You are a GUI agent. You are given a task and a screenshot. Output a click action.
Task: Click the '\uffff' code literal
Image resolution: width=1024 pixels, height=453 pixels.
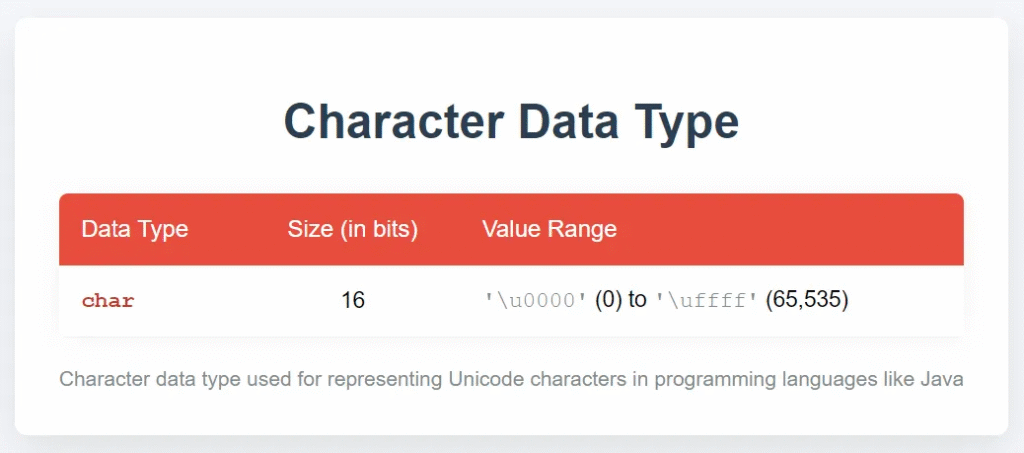pos(707,300)
